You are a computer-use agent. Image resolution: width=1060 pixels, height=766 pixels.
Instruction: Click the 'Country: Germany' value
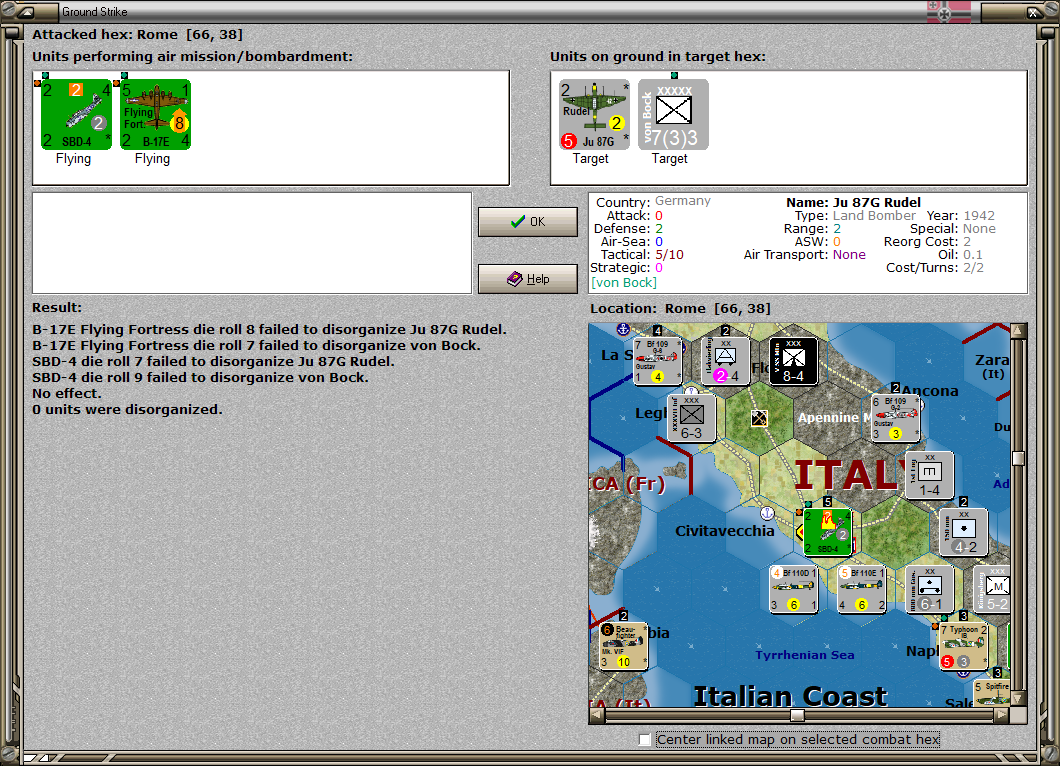point(683,201)
